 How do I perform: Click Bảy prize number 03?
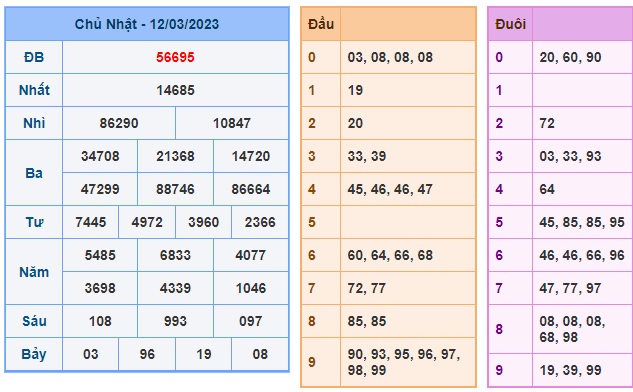[91, 354]
